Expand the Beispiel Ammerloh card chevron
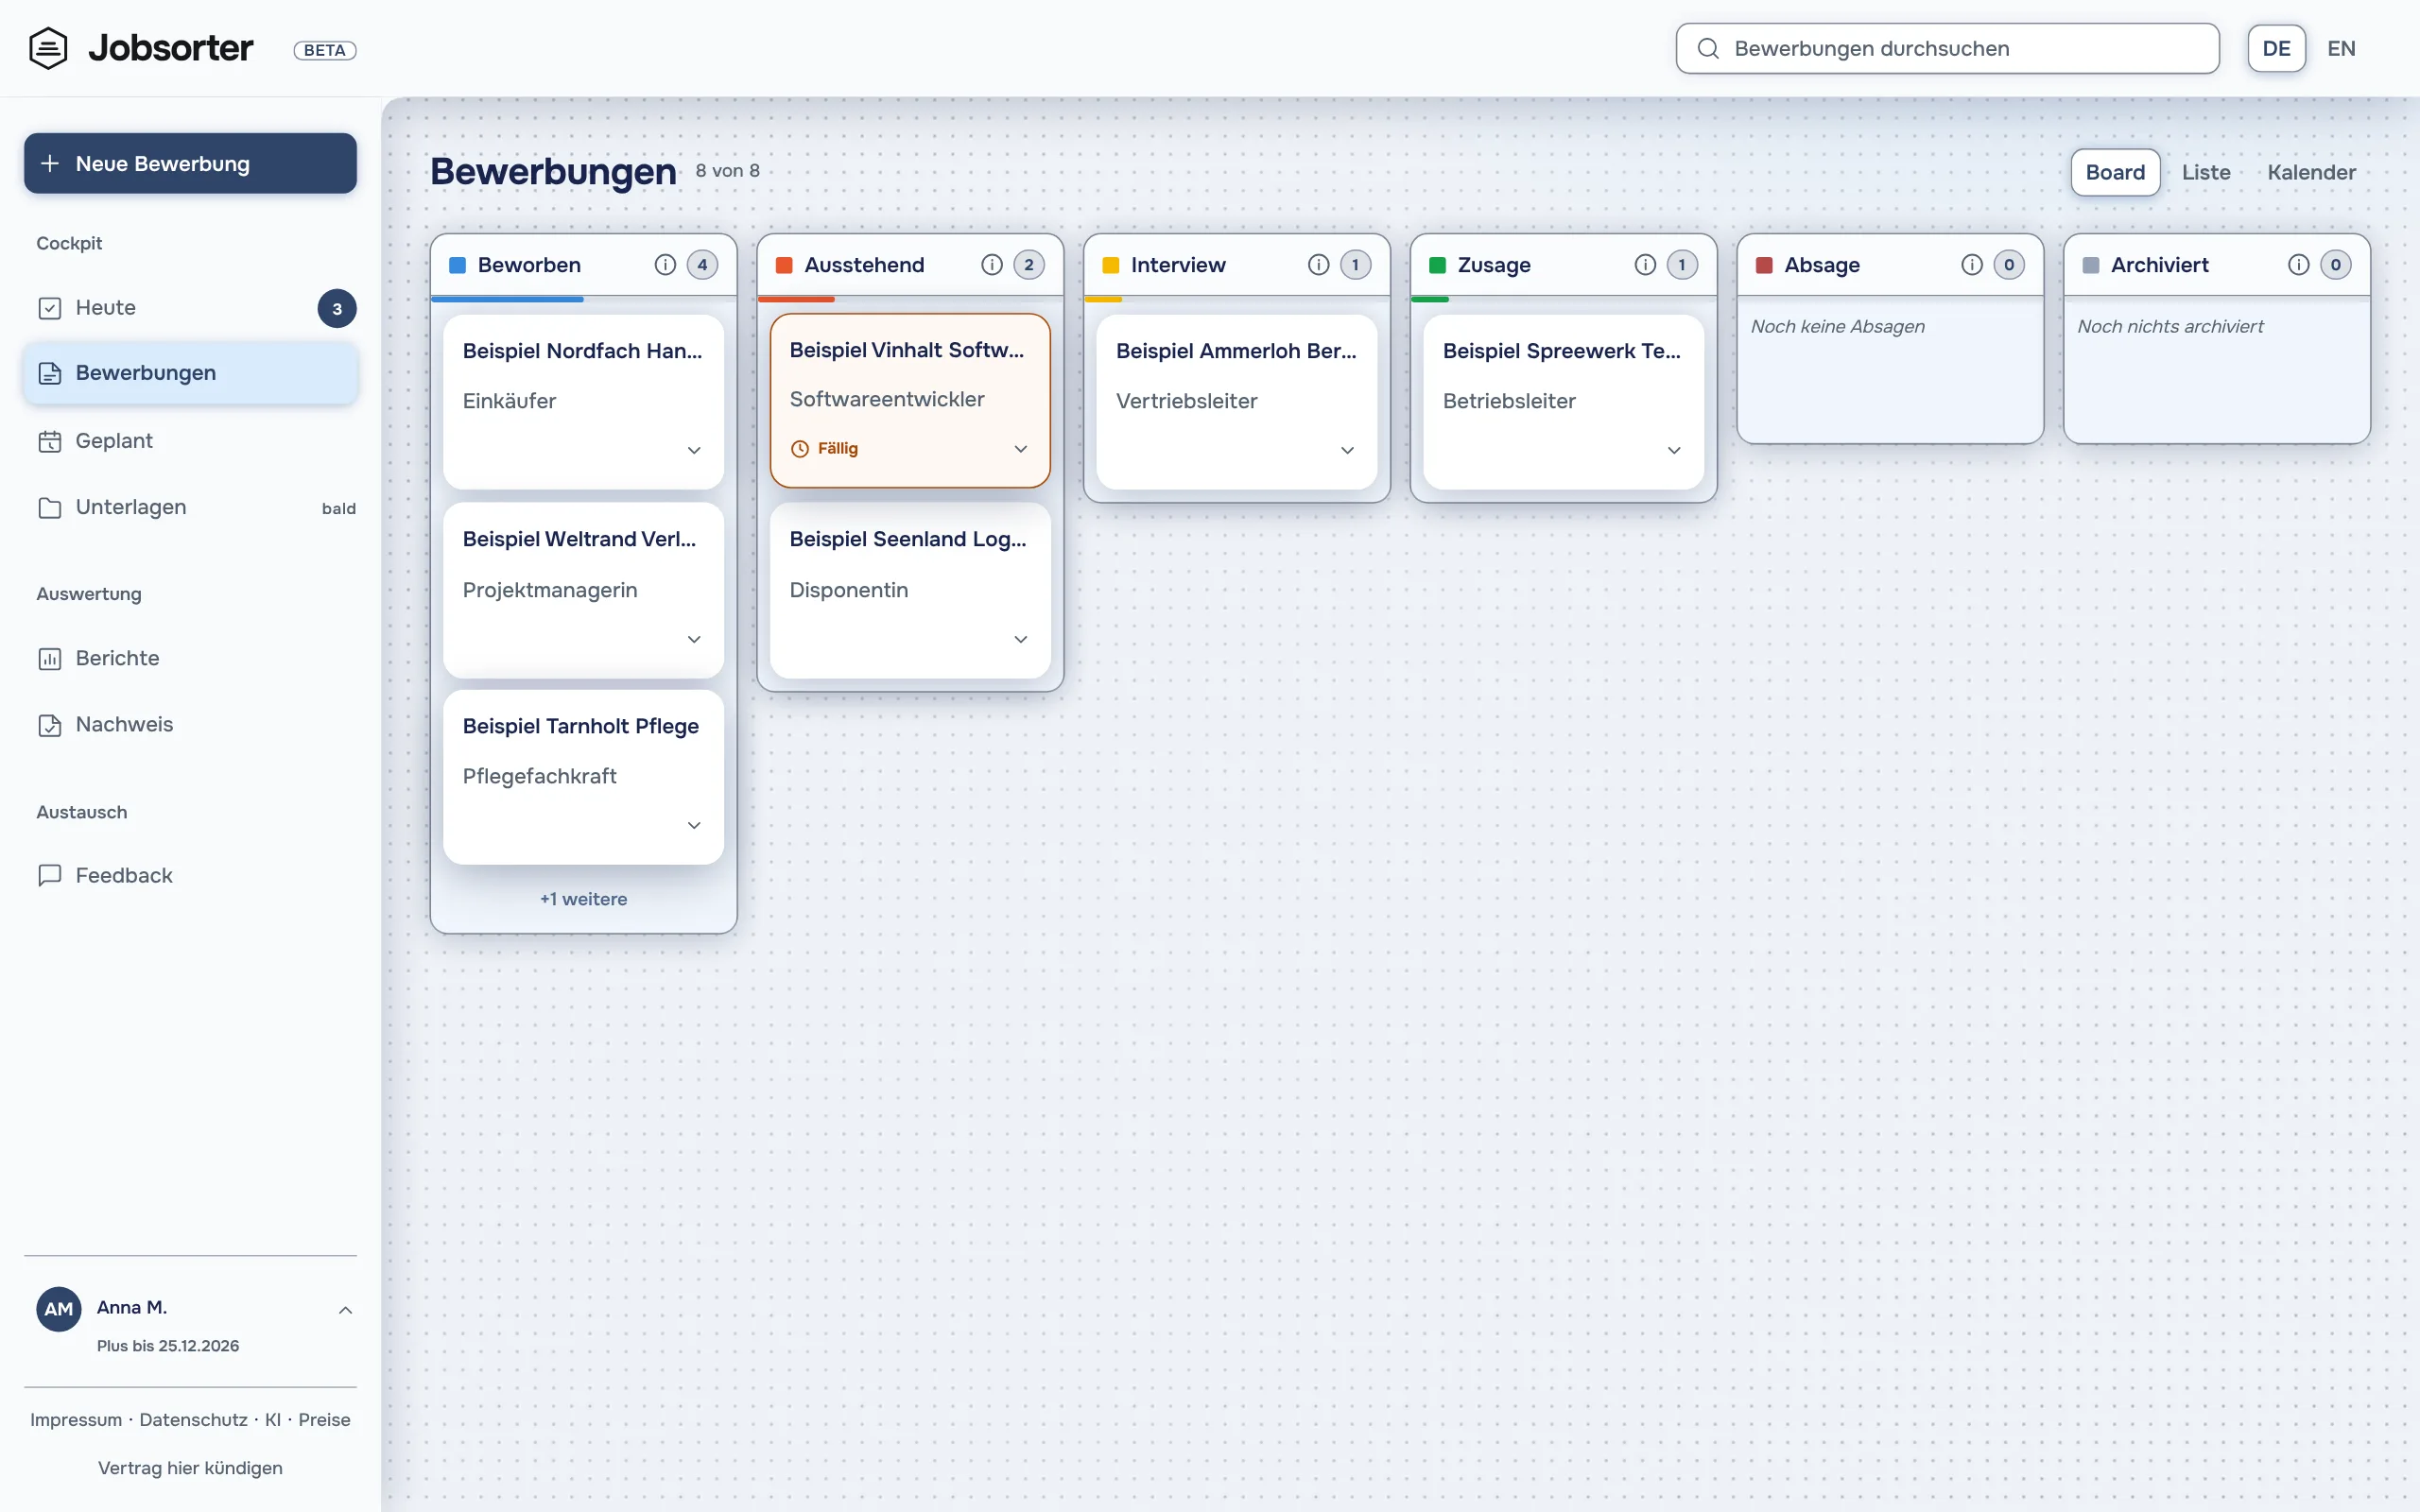The height and width of the screenshot is (1512, 2420). click(x=1347, y=450)
